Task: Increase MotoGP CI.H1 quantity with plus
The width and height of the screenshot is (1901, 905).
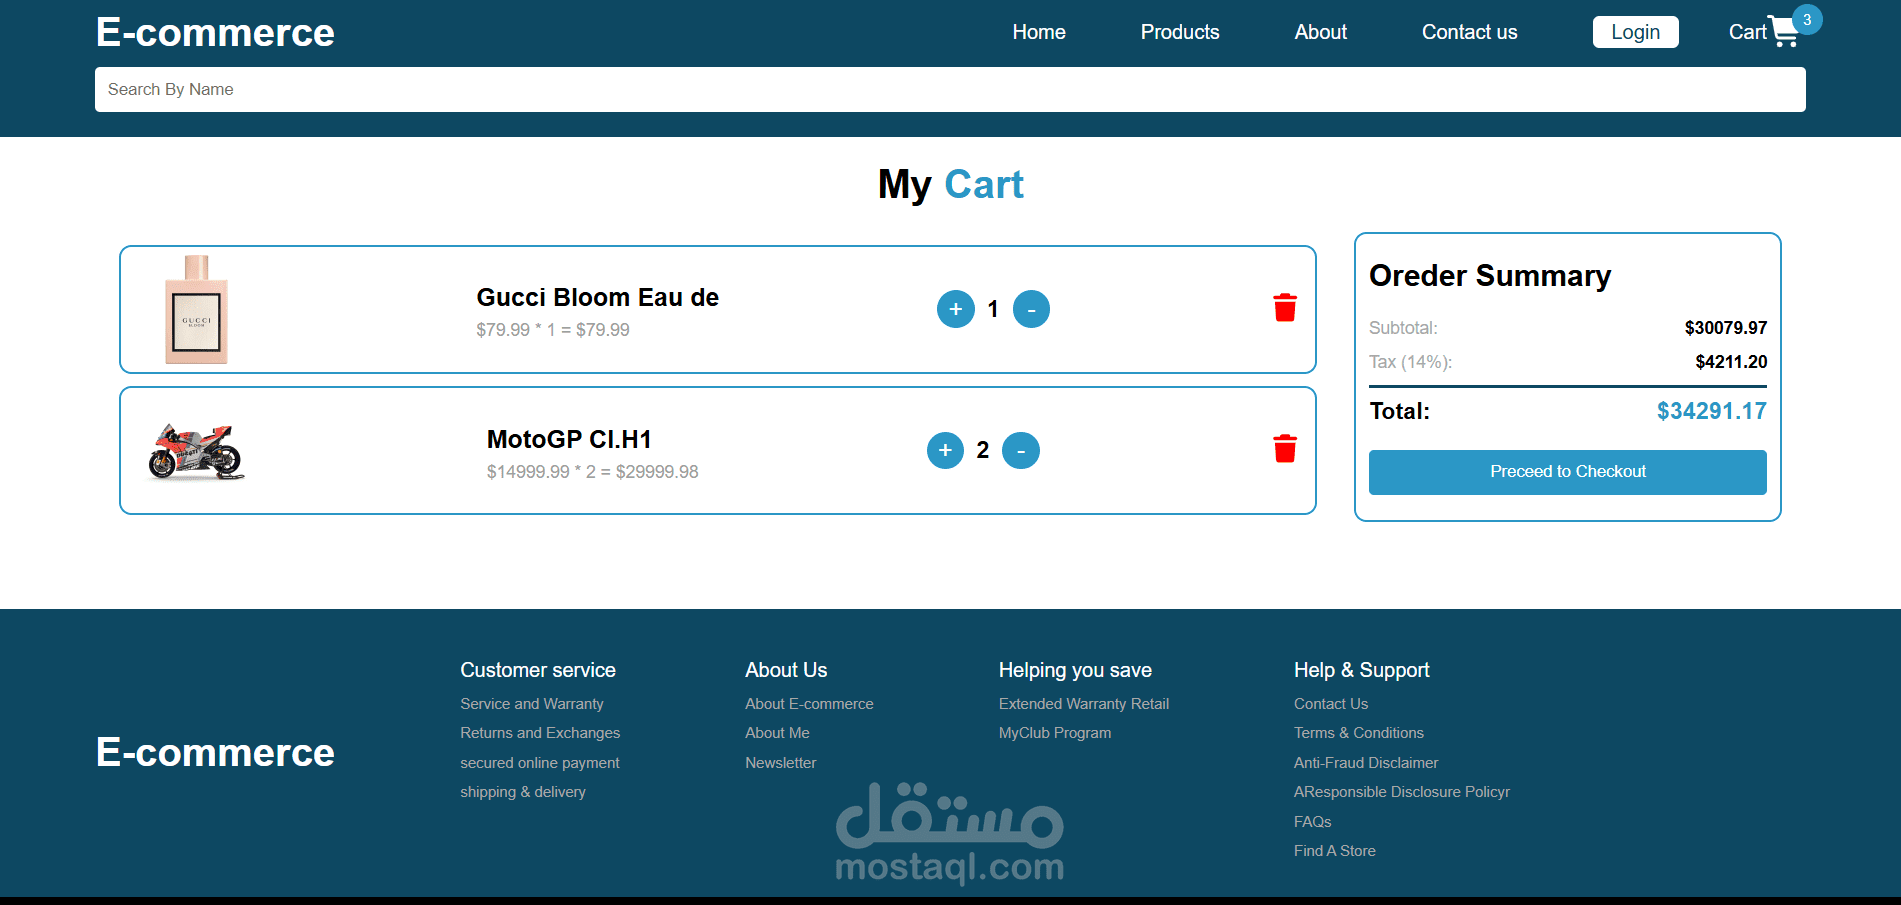Action: coord(945,450)
